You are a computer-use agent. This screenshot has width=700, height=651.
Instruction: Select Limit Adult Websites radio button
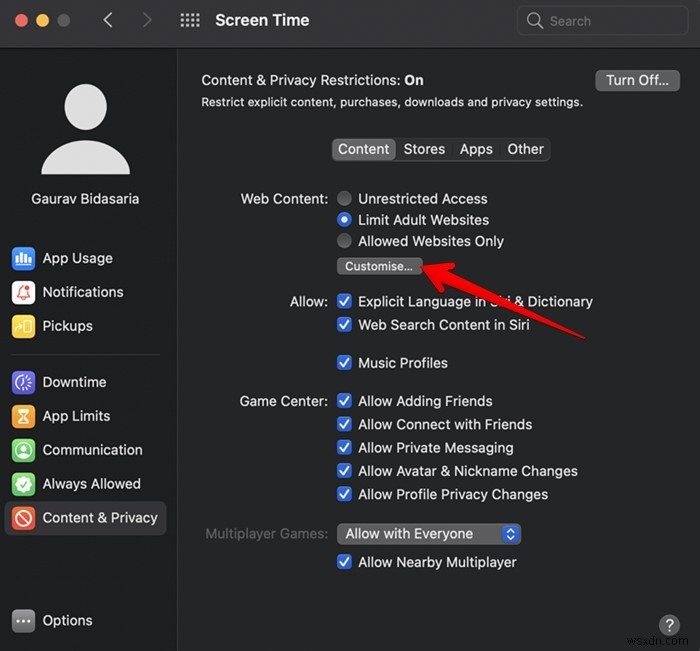click(x=344, y=220)
